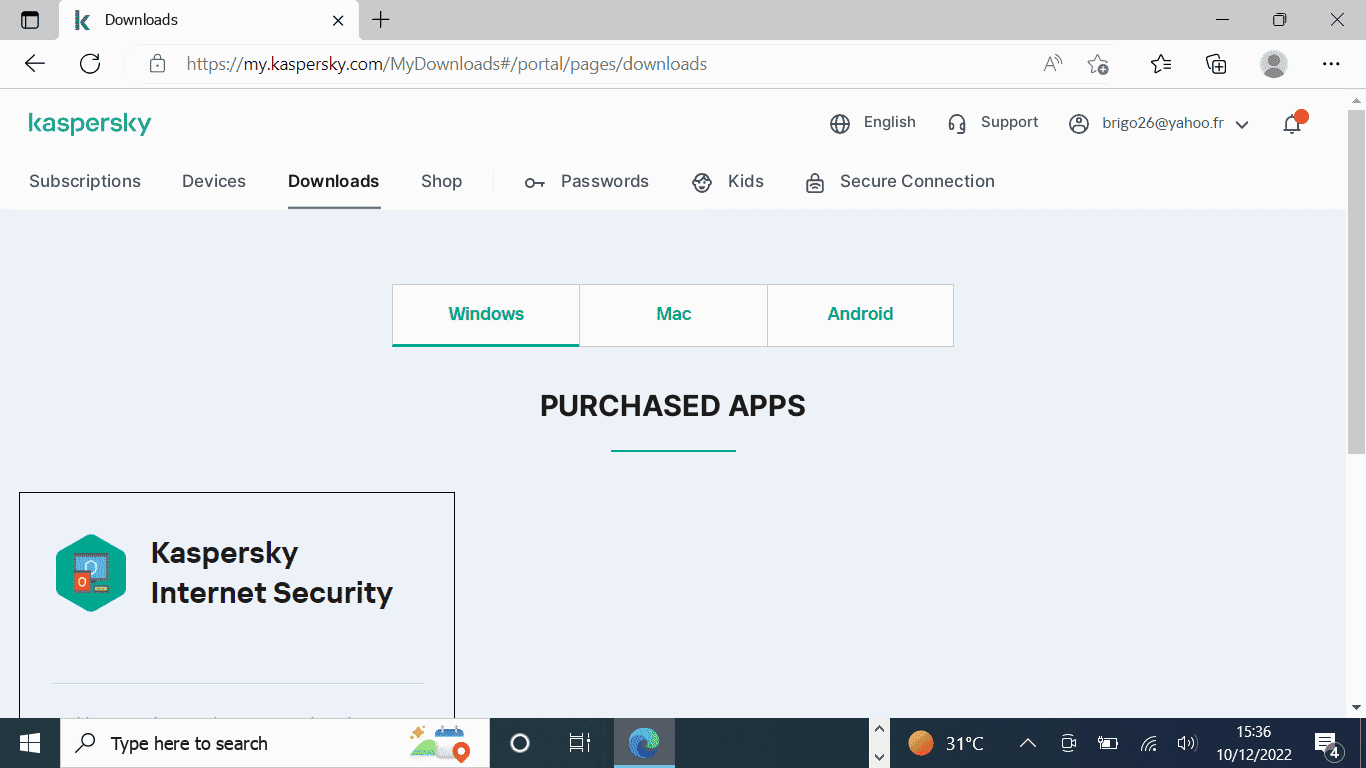Go to the Kids section

[728, 182]
